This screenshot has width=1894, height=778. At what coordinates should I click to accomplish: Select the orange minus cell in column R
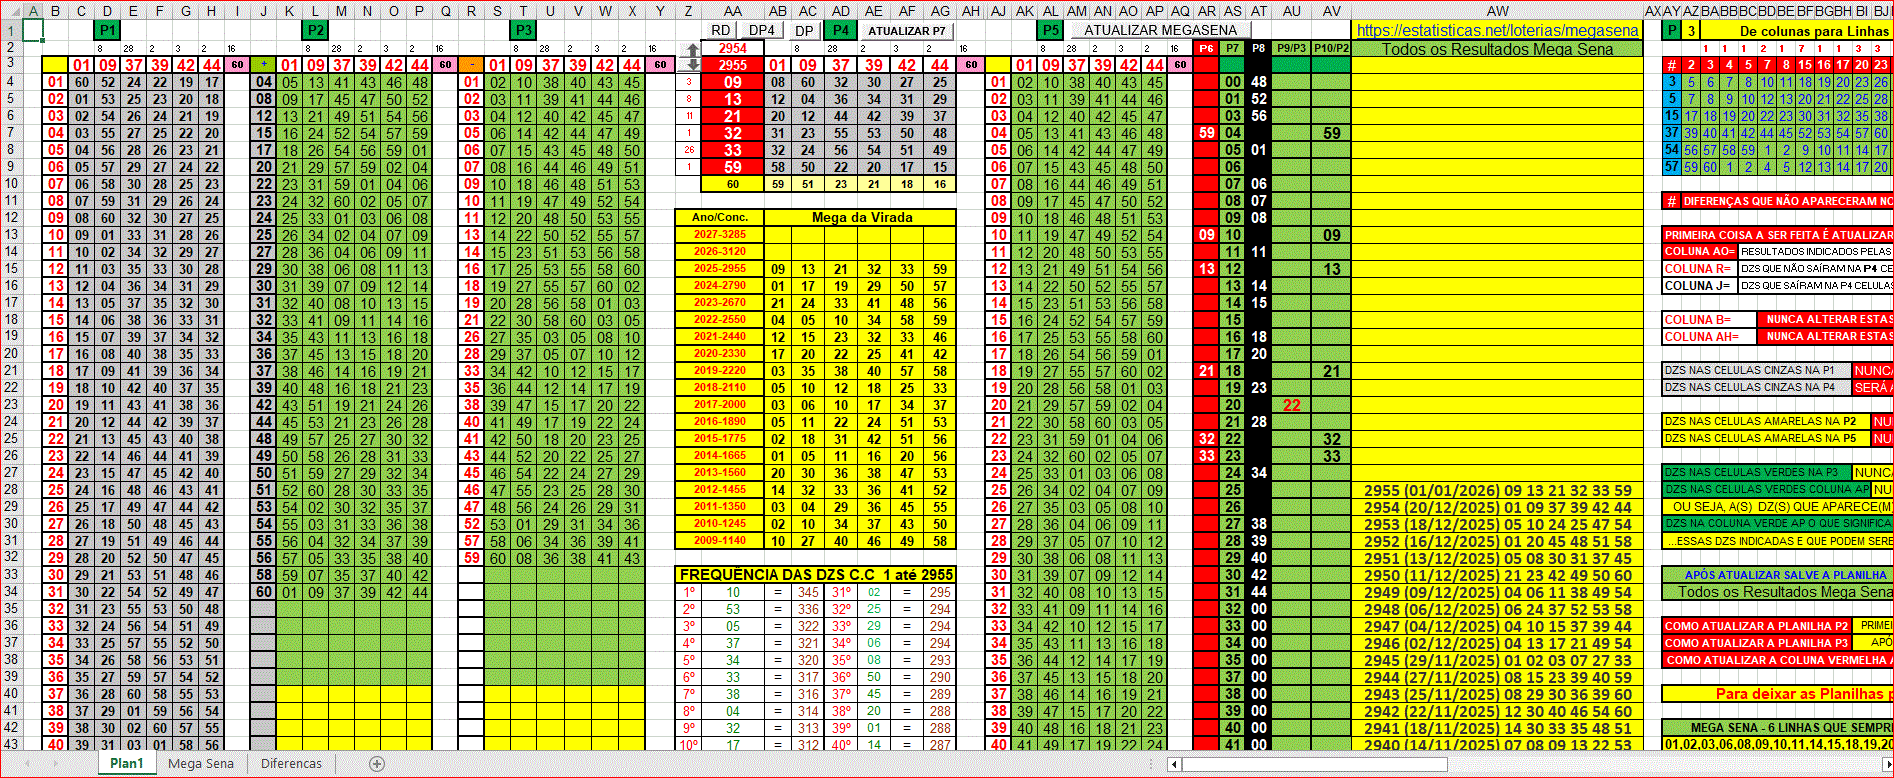tap(471, 65)
